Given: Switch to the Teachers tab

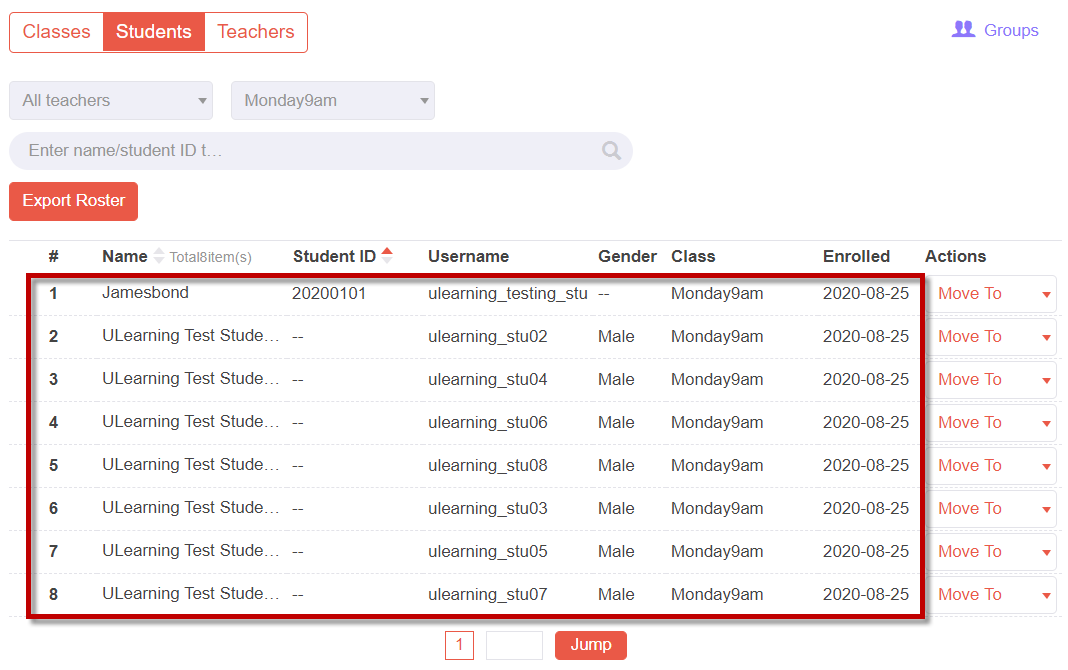Looking at the screenshot, I should point(255,32).
